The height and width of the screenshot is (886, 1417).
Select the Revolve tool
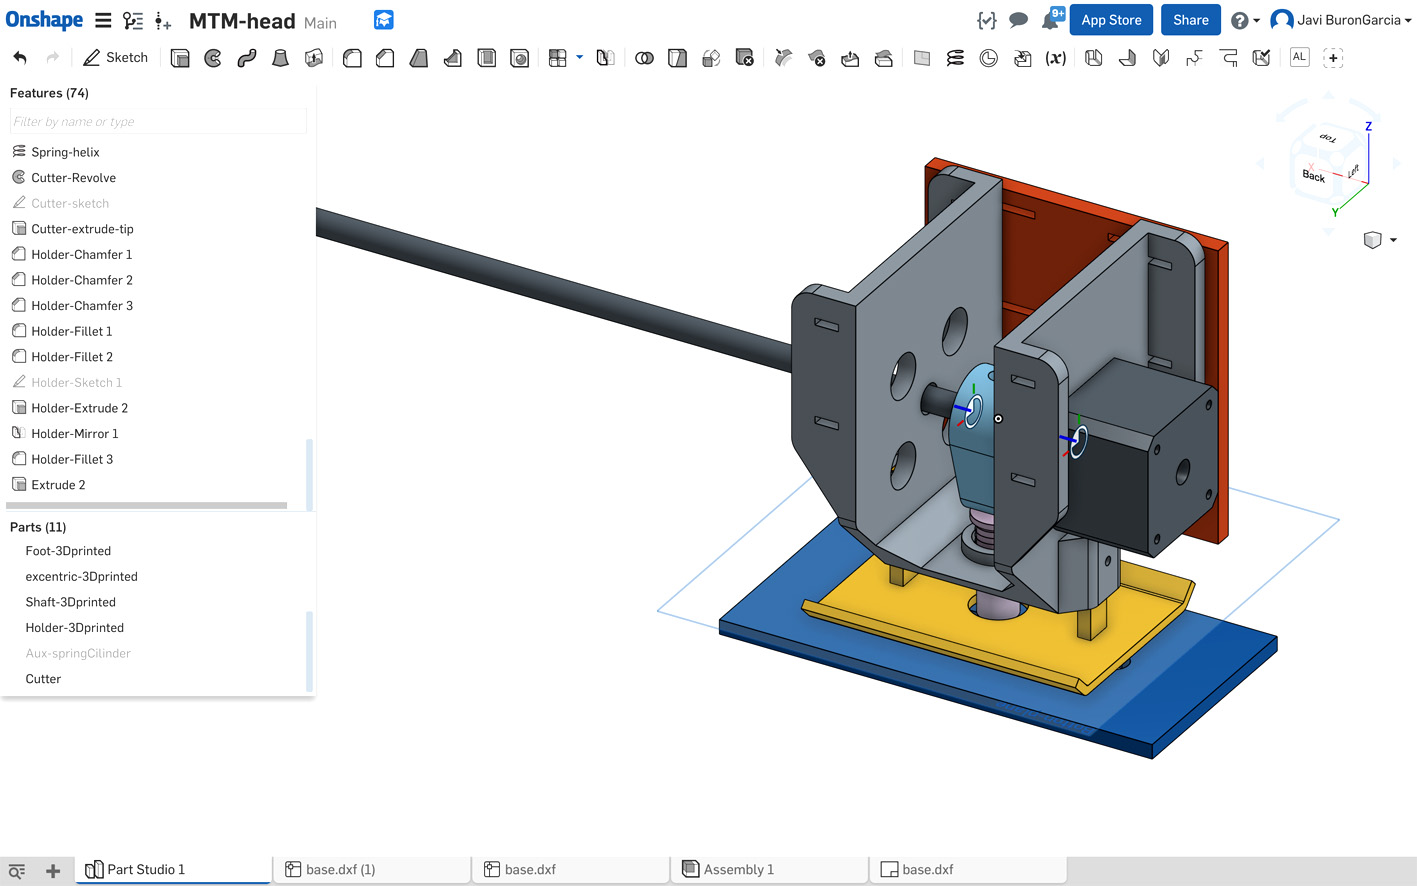pos(213,58)
